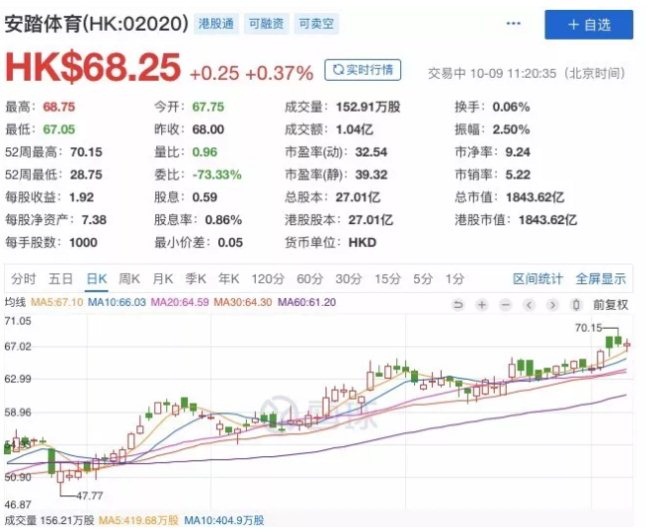Screen dimensions: 660x532
Task: Click the percent change +0.37%
Action: point(279,74)
